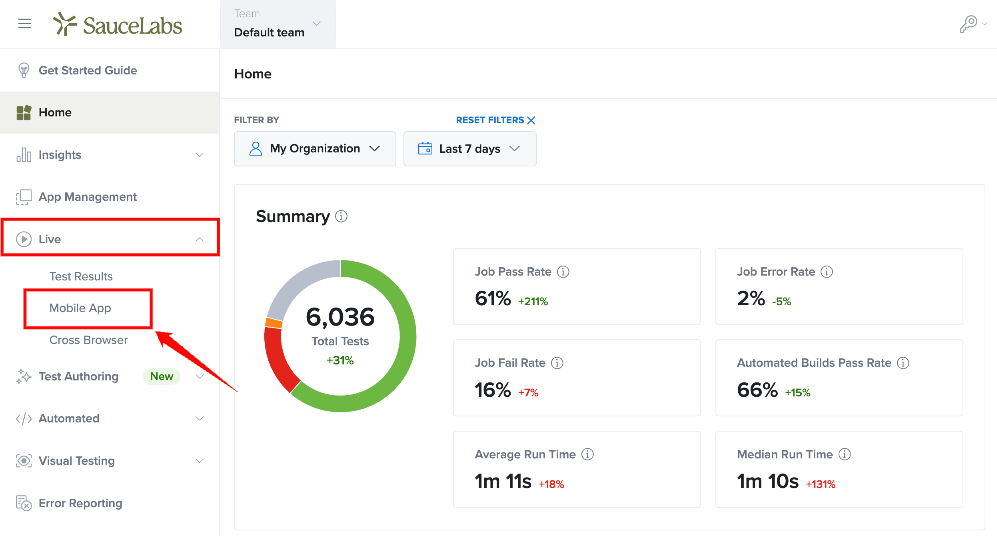Click the info icon next to Summary
The width and height of the screenshot is (997, 536).
tap(341, 216)
